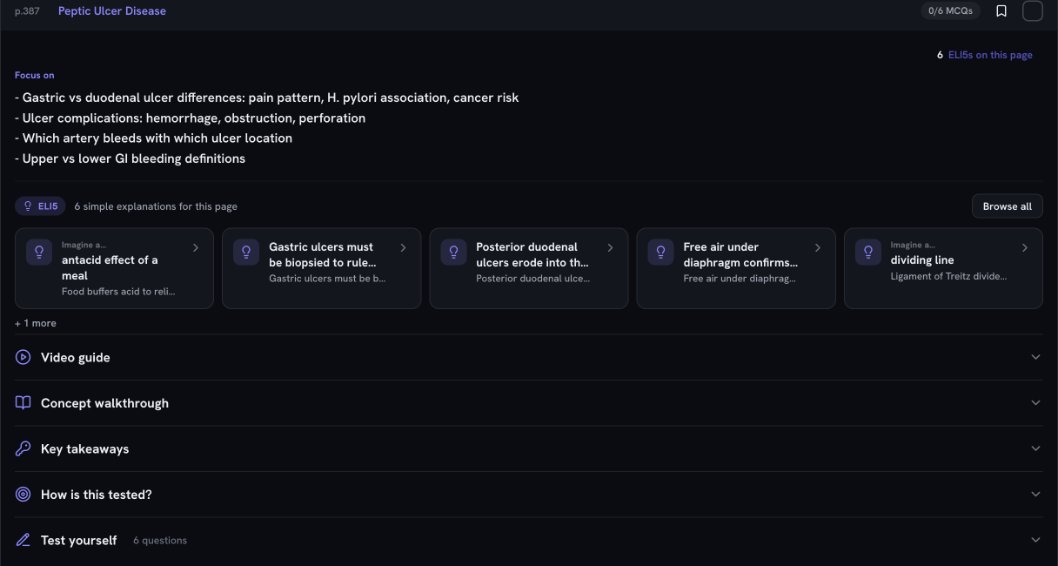Click the Key takeaways heading
The width and height of the screenshot is (1058, 566).
pos(85,449)
